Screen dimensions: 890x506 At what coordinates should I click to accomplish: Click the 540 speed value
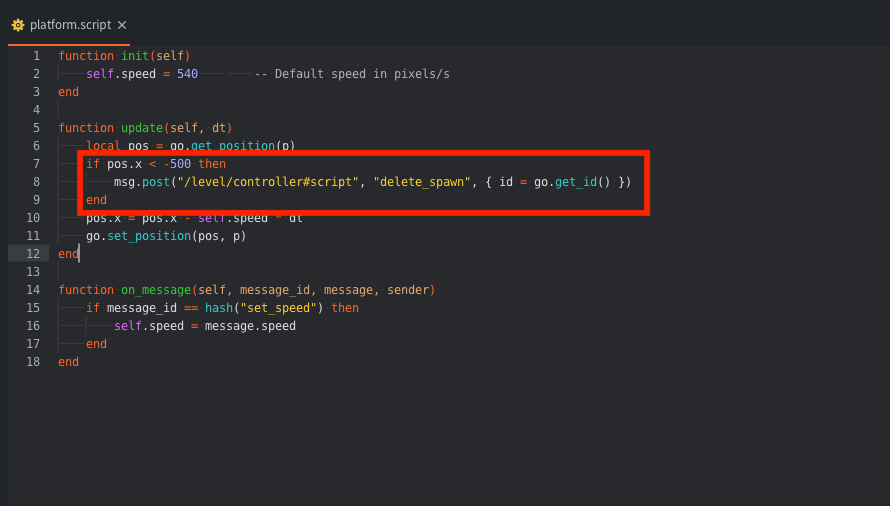click(x=187, y=74)
